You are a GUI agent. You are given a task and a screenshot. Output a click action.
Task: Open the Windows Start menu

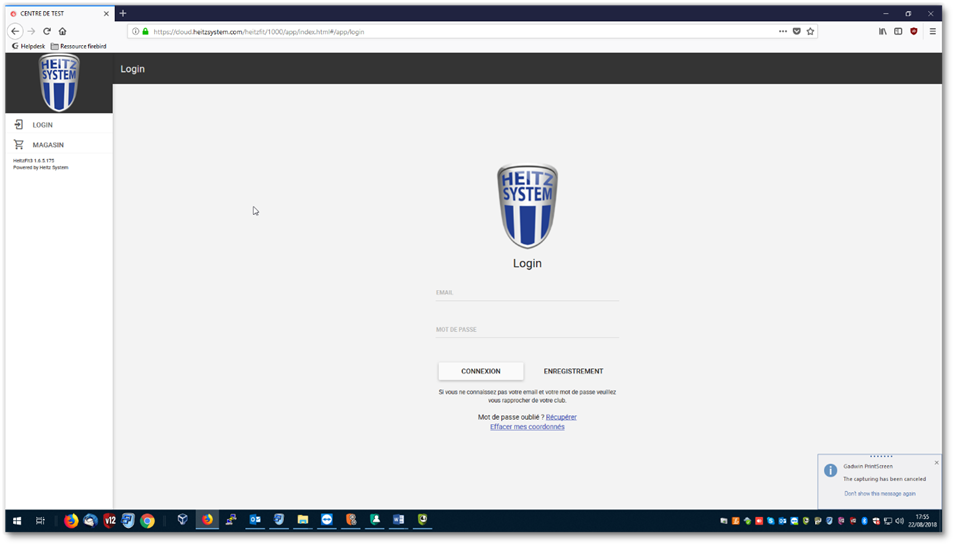pos(17,521)
